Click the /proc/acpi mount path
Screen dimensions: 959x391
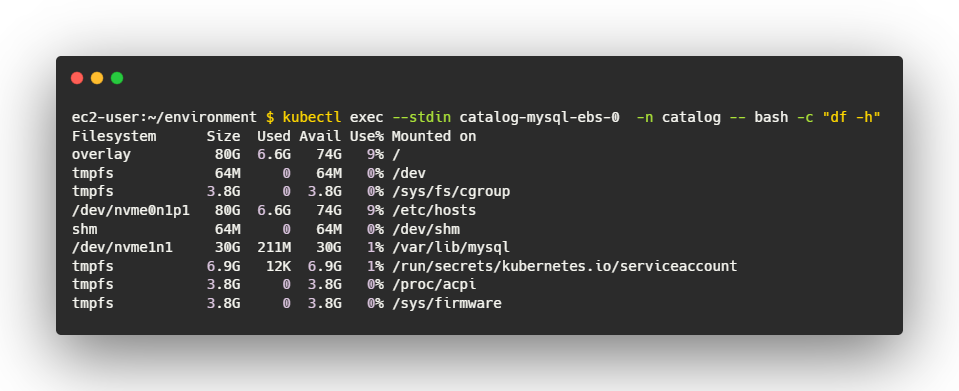point(434,285)
